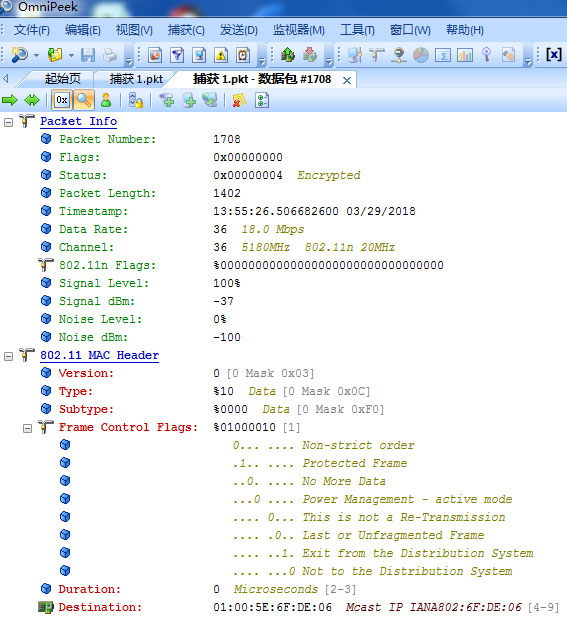The height and width of the screenshot is (617, 567).
Task: Click the green double-headed arrow icon
Action: (x=32, y=100)
